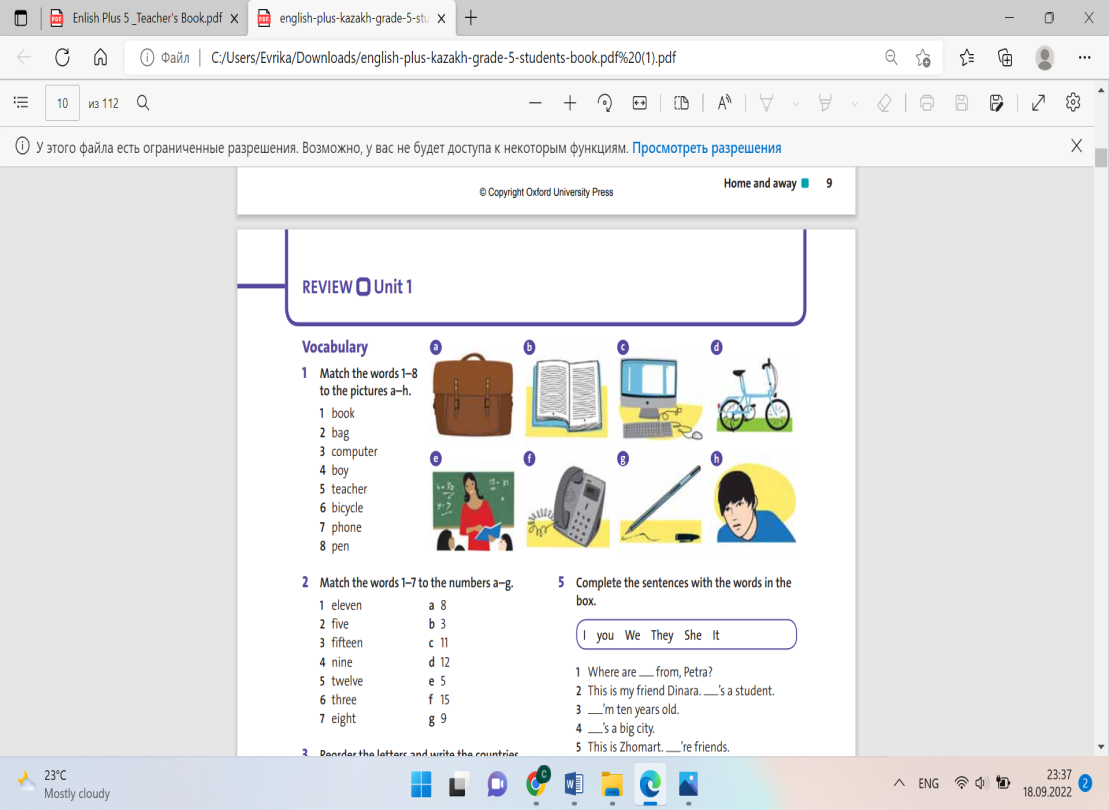Select the Eraser tool
The height and width of the screenshot is (810, 1109).
[x=884, y=103]
